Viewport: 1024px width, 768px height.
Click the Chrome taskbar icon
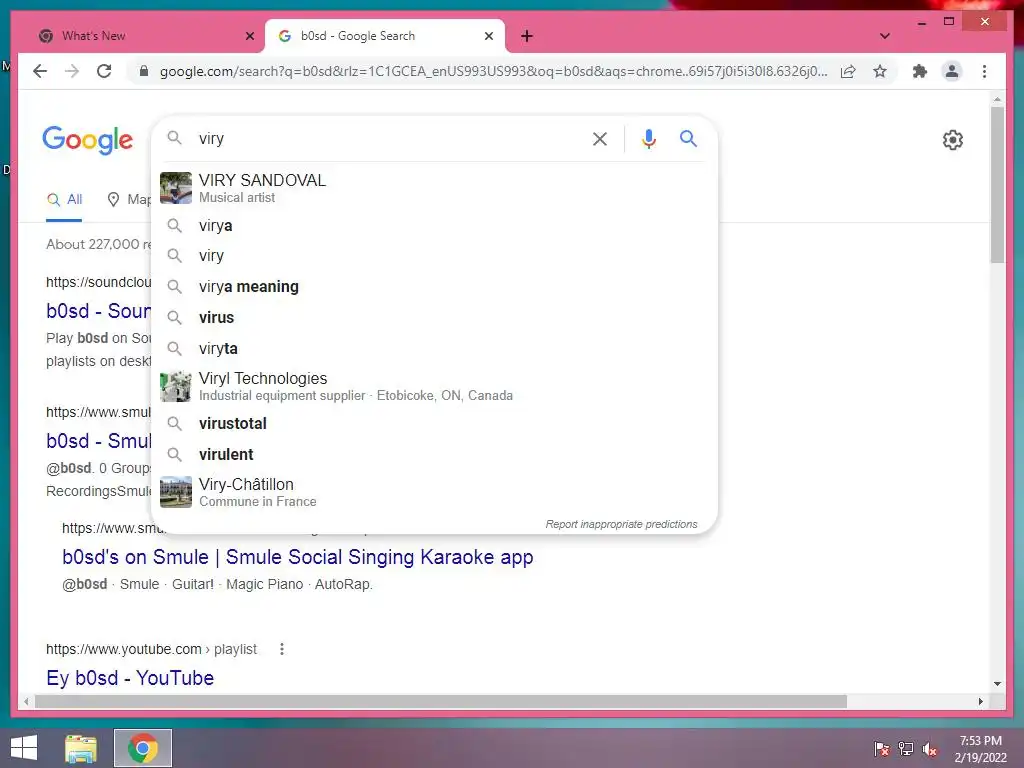(x=142, y=748)
